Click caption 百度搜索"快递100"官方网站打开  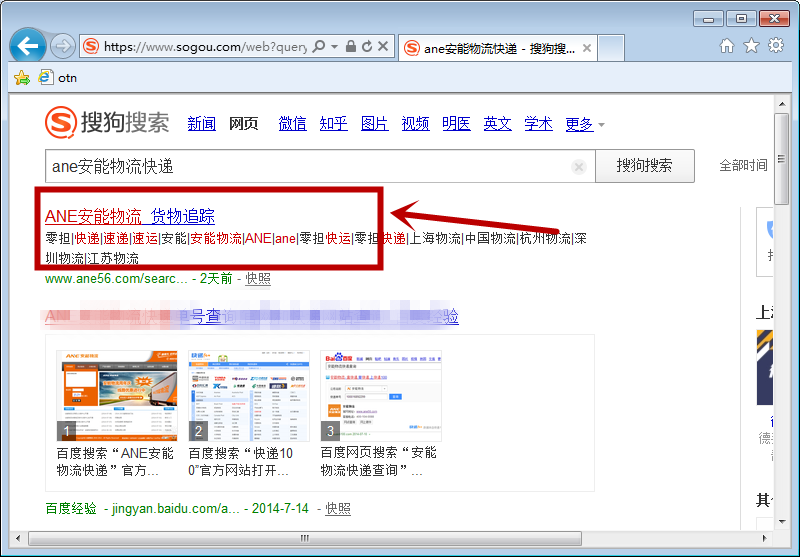(x=241, y=462)
